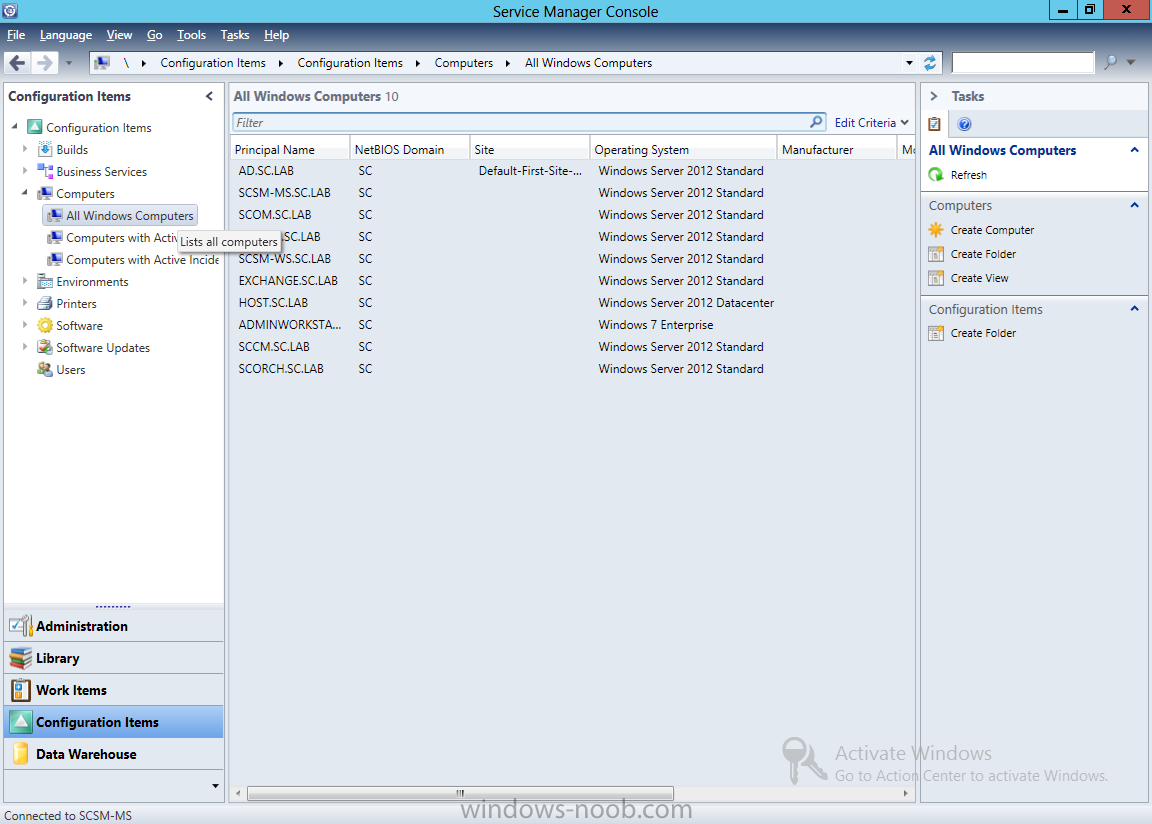Image resolution: width=1152 pixels, height=824 pixels.
Task: Click the search magnifier icon at top right
Action: tap(1110, 62)
